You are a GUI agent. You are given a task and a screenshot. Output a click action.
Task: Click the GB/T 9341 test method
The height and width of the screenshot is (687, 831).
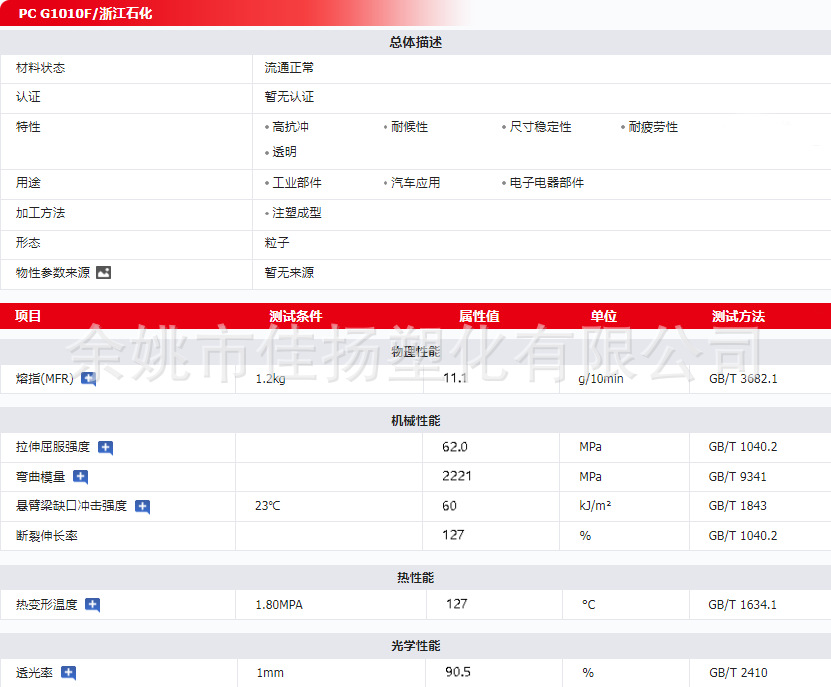click(738, 477)
